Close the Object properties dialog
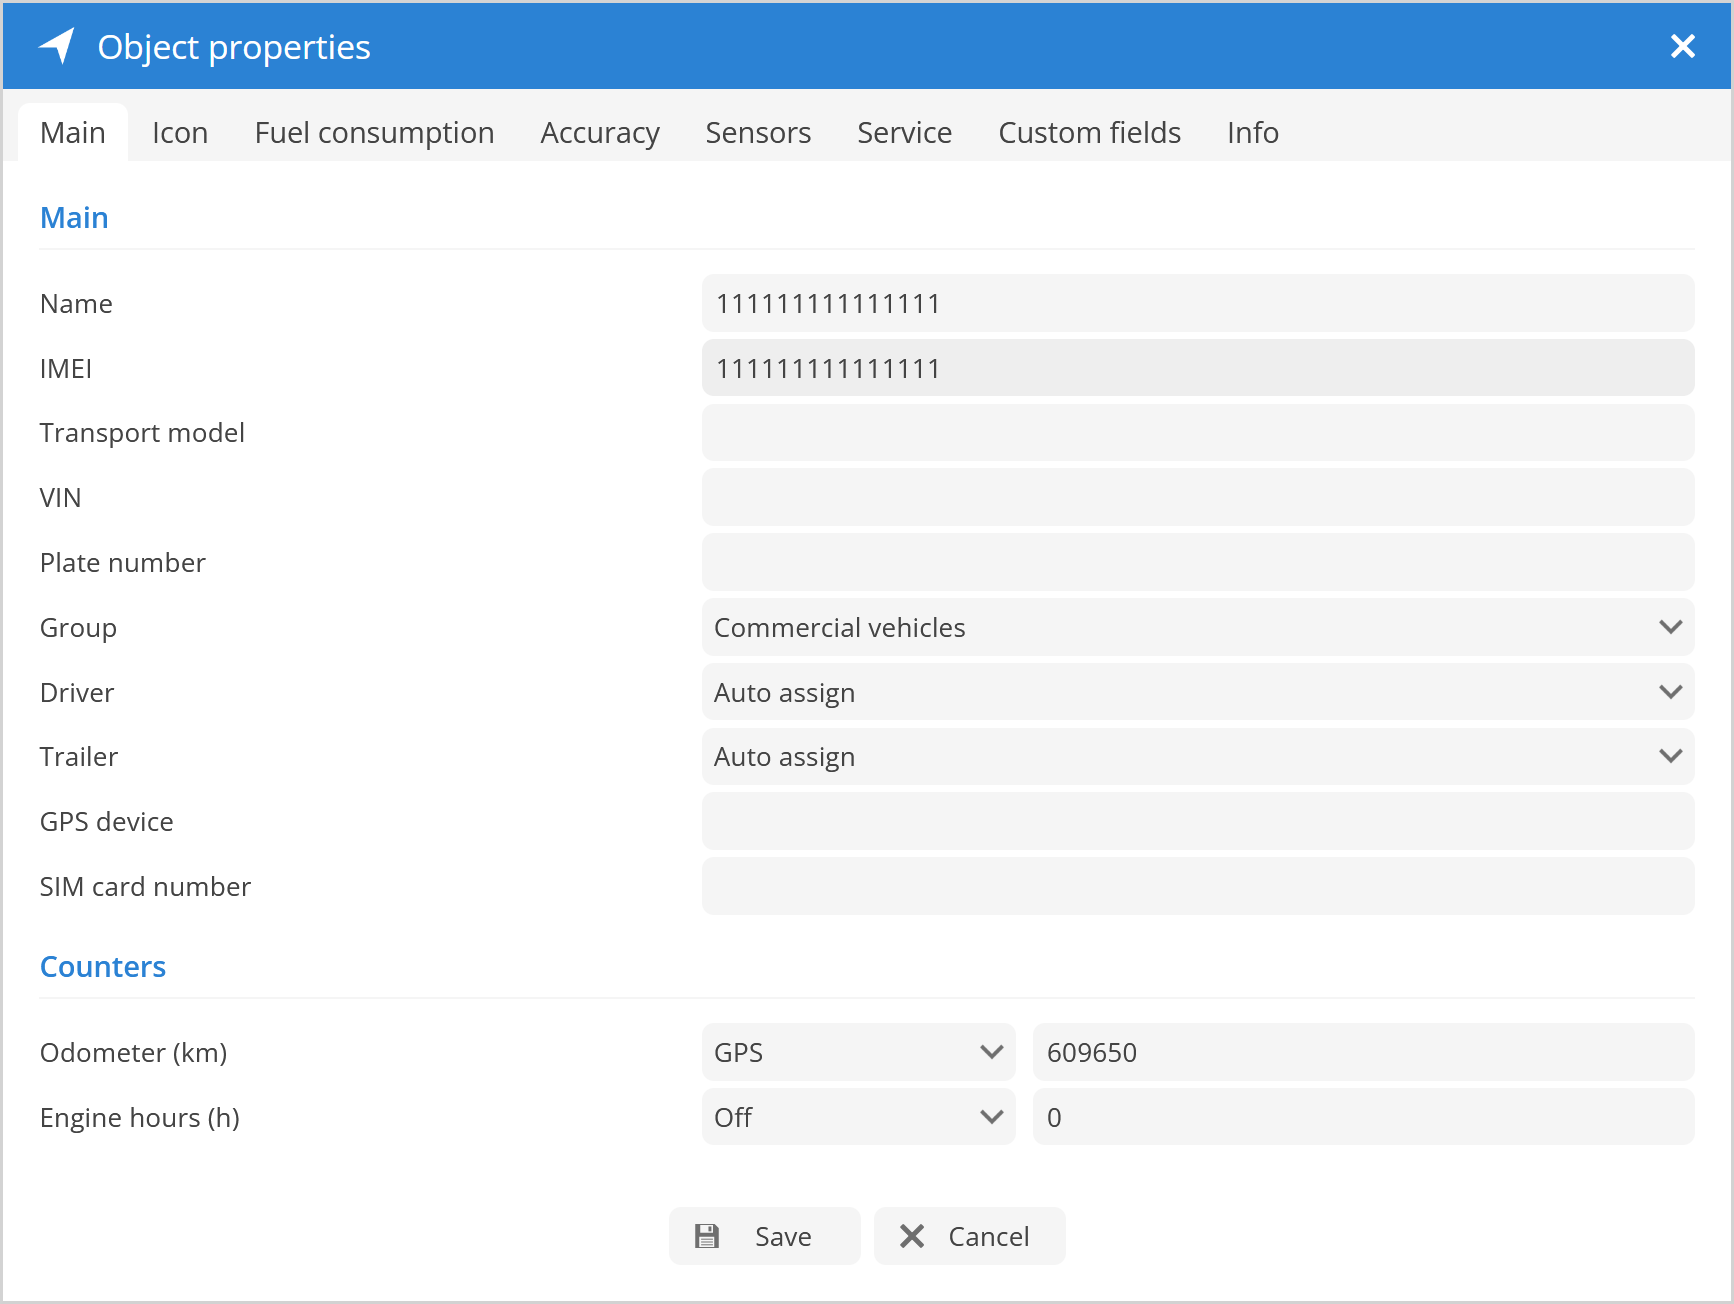This screenshot has width=1734, height=1304. [1682, 46]
